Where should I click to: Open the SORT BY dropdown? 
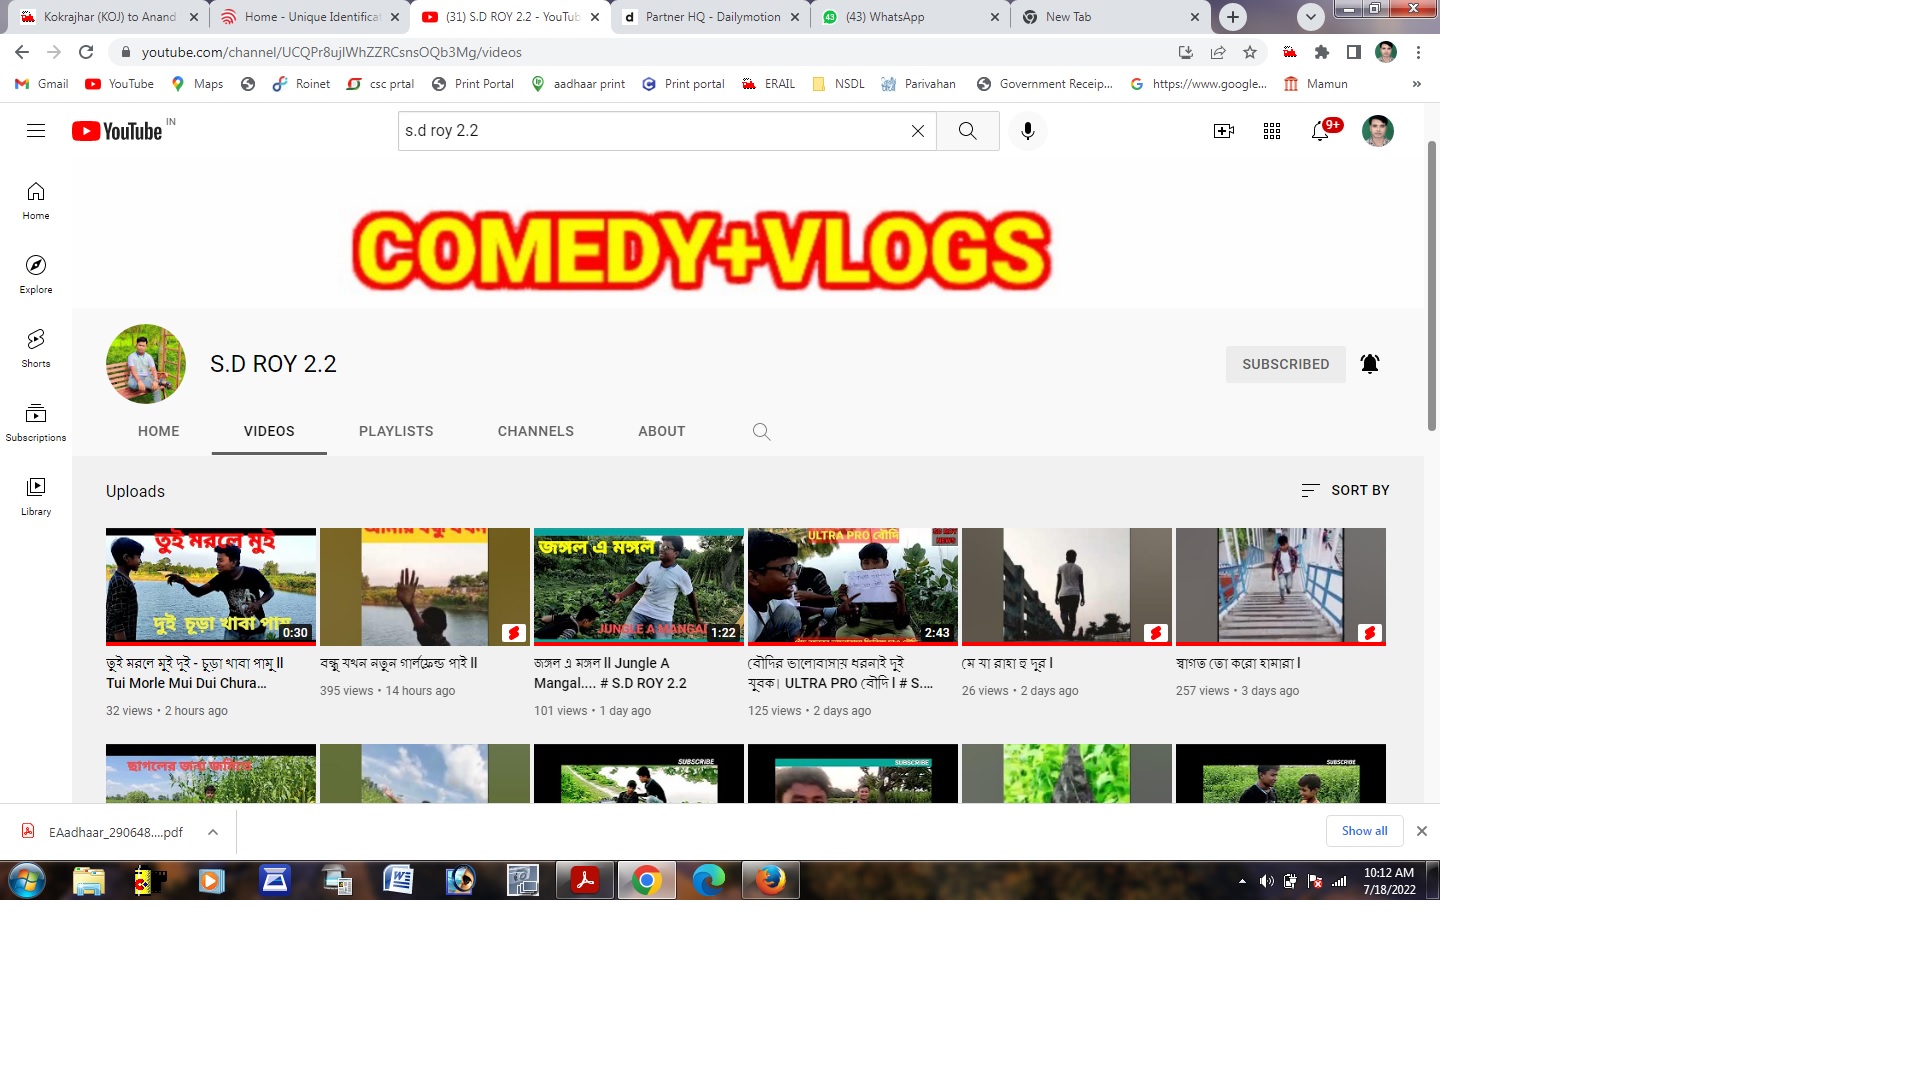tap(1345, 490)
